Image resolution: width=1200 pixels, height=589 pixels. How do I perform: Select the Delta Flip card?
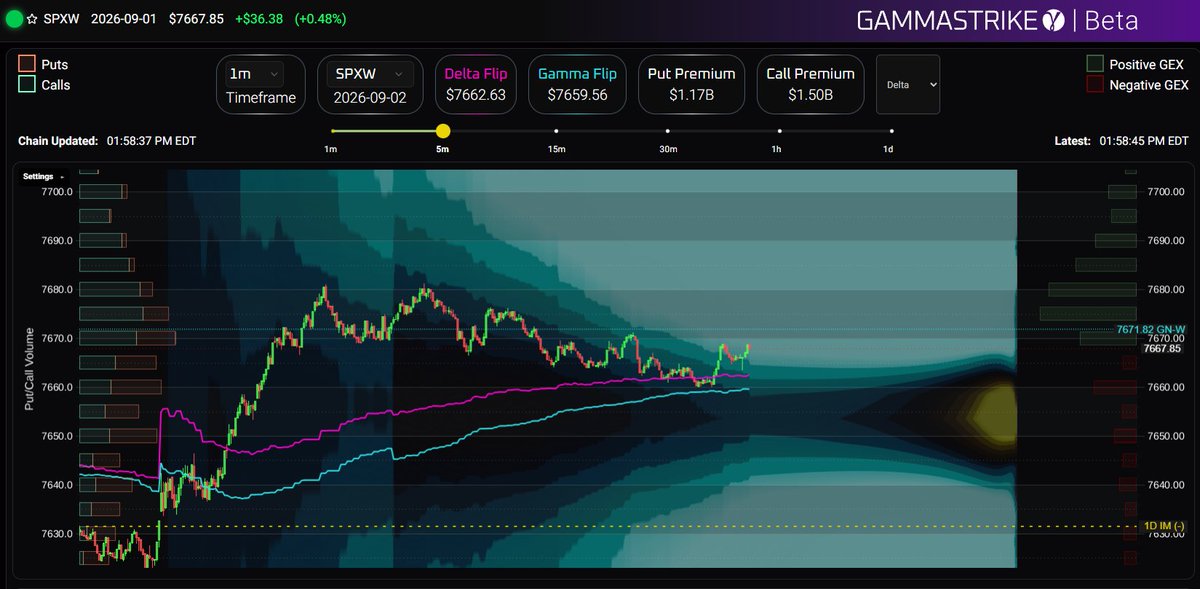477,84
